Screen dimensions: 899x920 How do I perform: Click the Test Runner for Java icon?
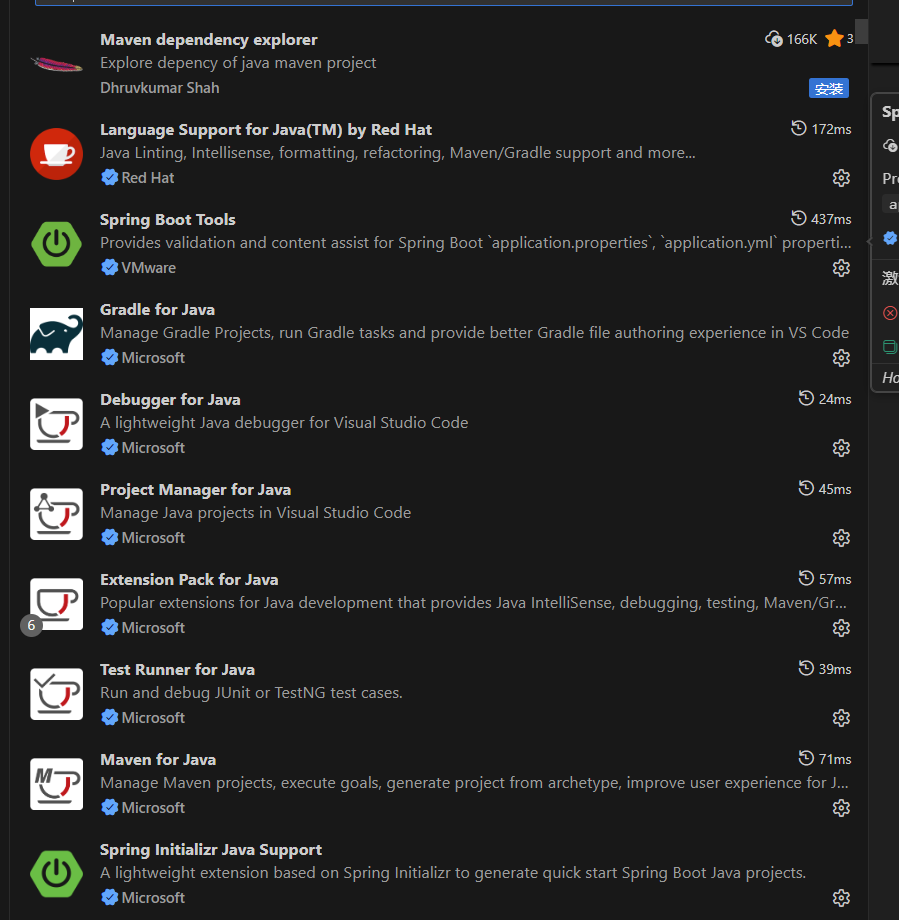56,694
